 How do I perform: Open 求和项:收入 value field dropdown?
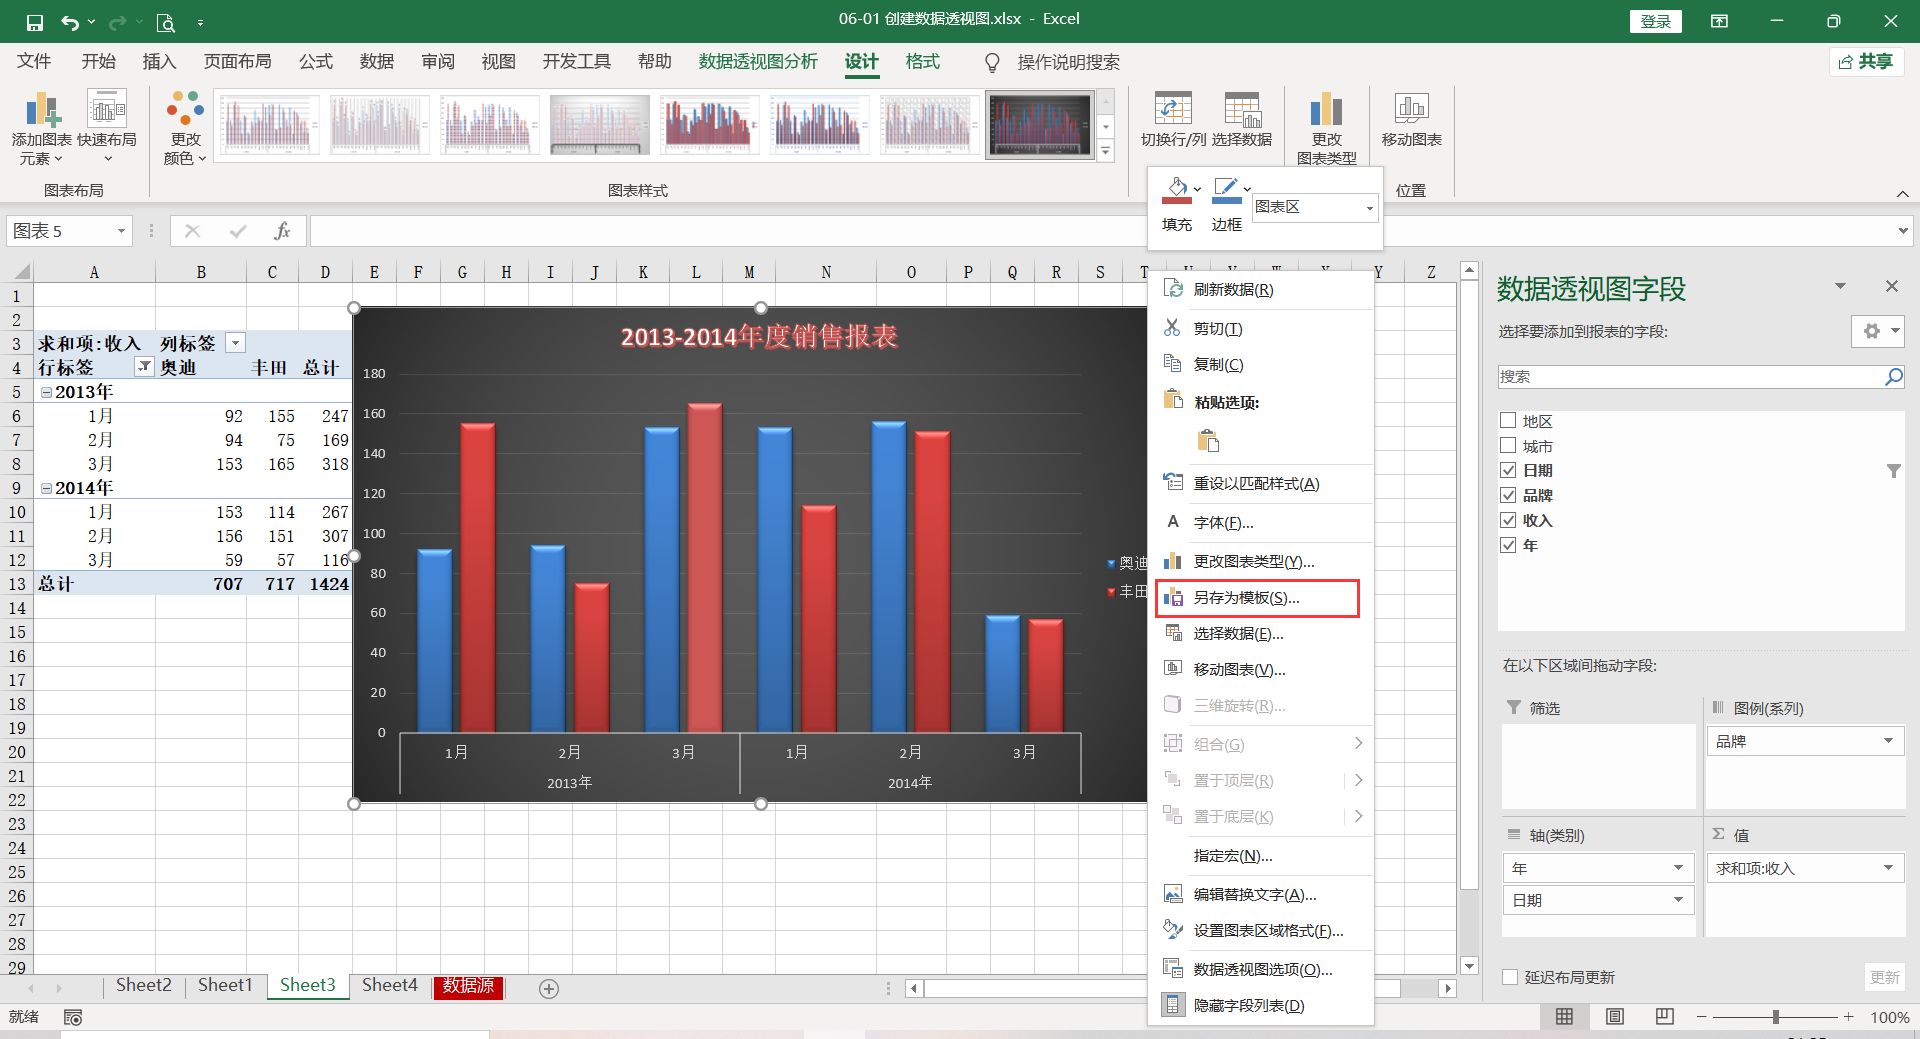coord(1888,868)
